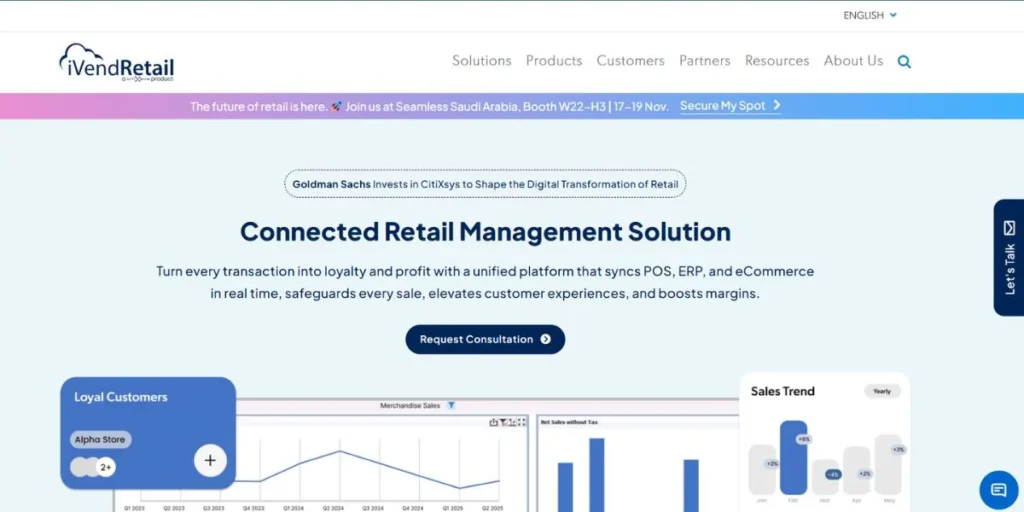The image size is (1024, 512).
Task: Click the Goldman Sachs announcement pill
Action: [485, 184]
